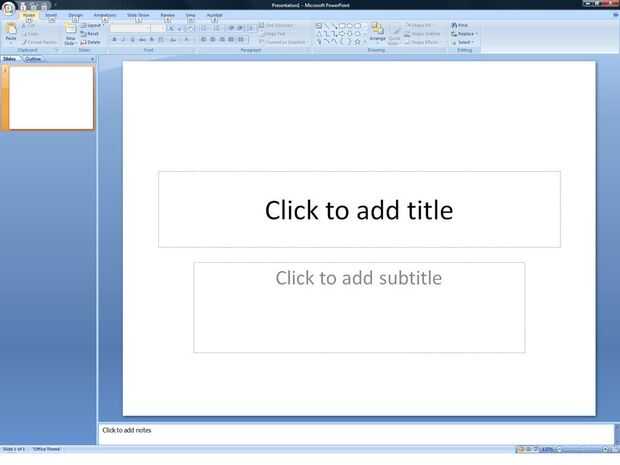This screenshot has height=465, width=620.
Task: Open the Shape Outline dropdown
Action: point(422,34)
